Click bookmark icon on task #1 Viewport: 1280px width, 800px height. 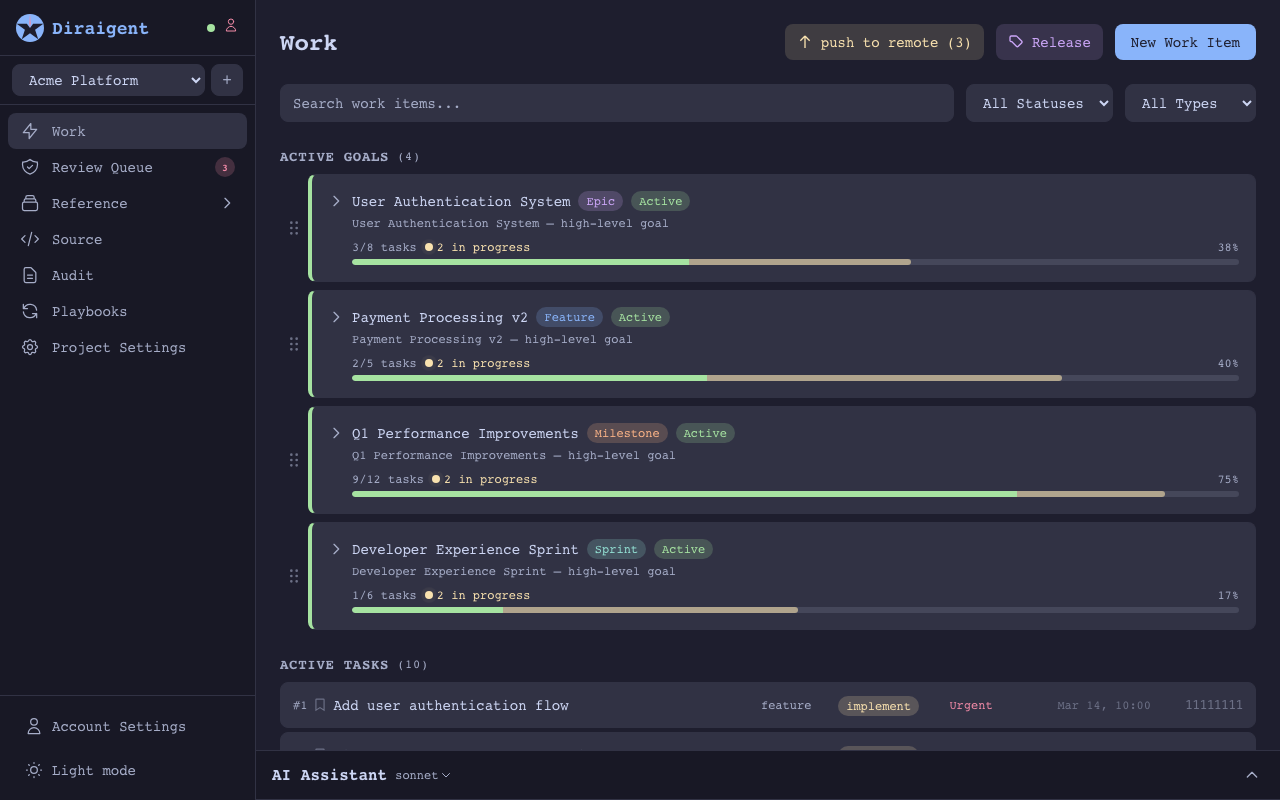pyautogui.click(x=320, y=705)
